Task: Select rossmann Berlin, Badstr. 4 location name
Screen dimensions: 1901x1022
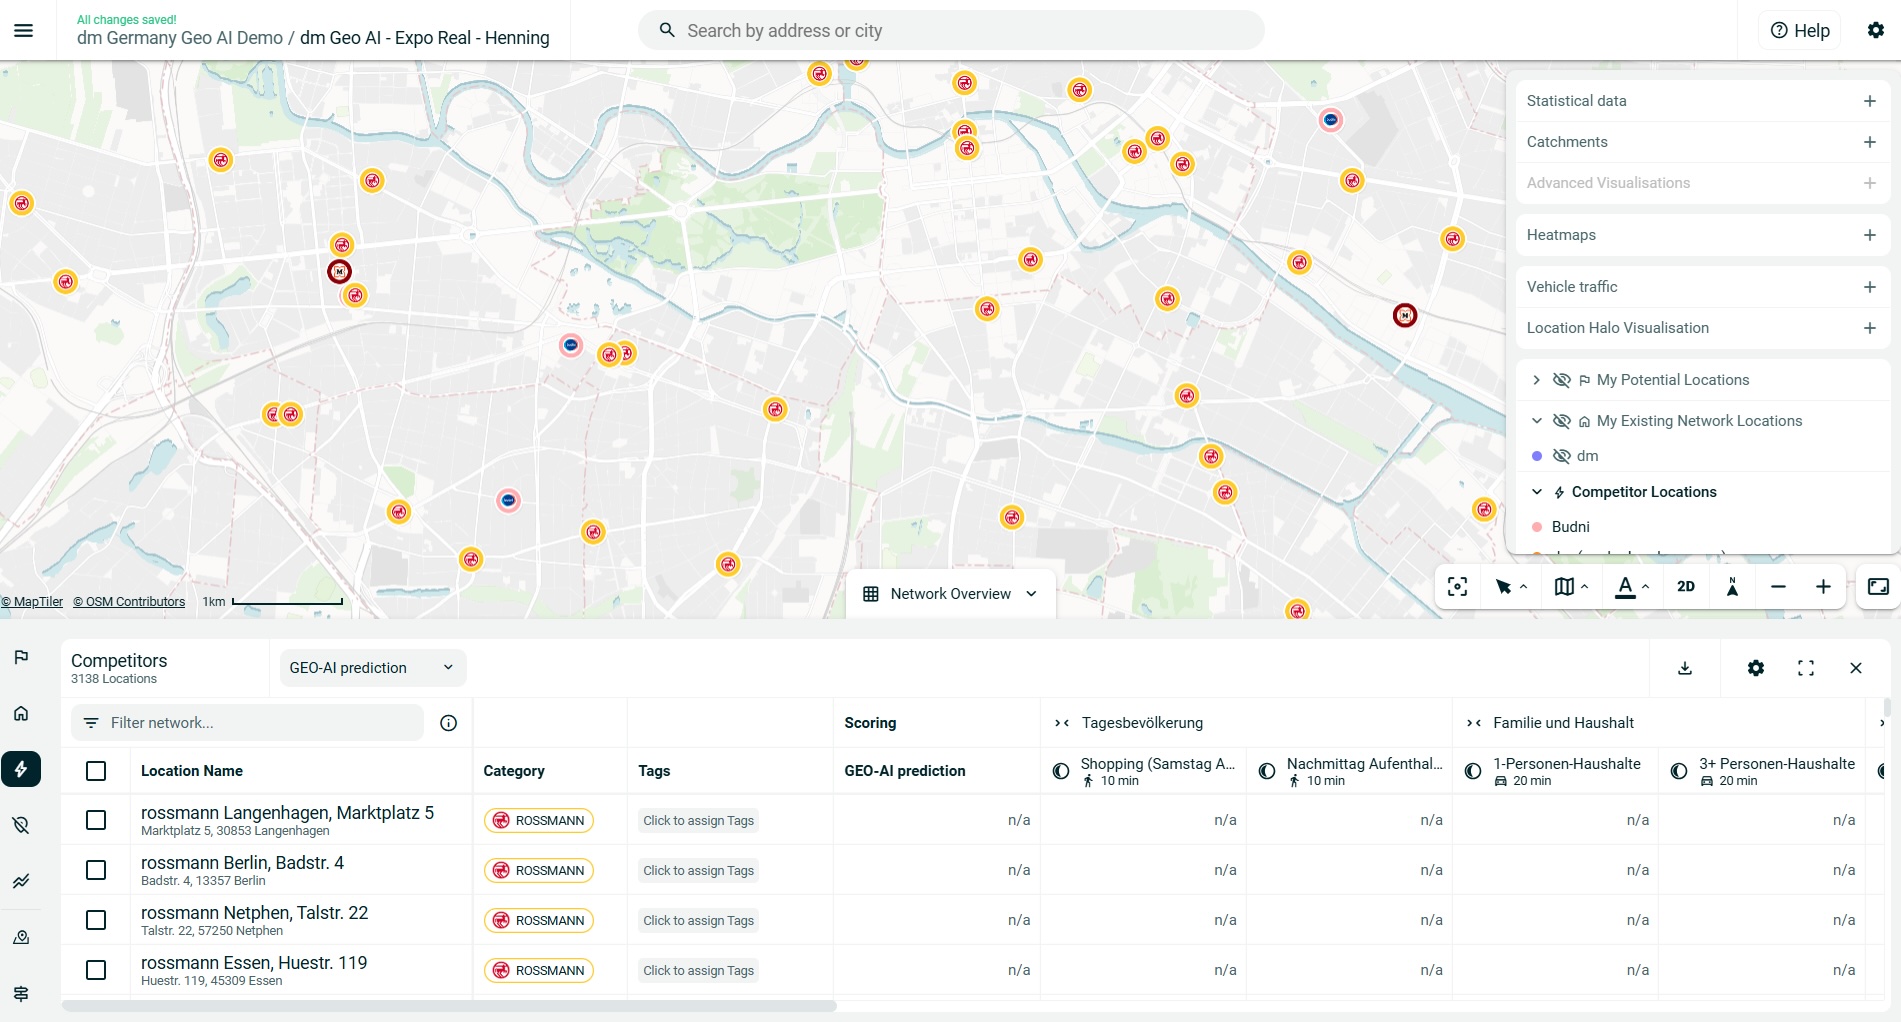Action: [242, 863]
